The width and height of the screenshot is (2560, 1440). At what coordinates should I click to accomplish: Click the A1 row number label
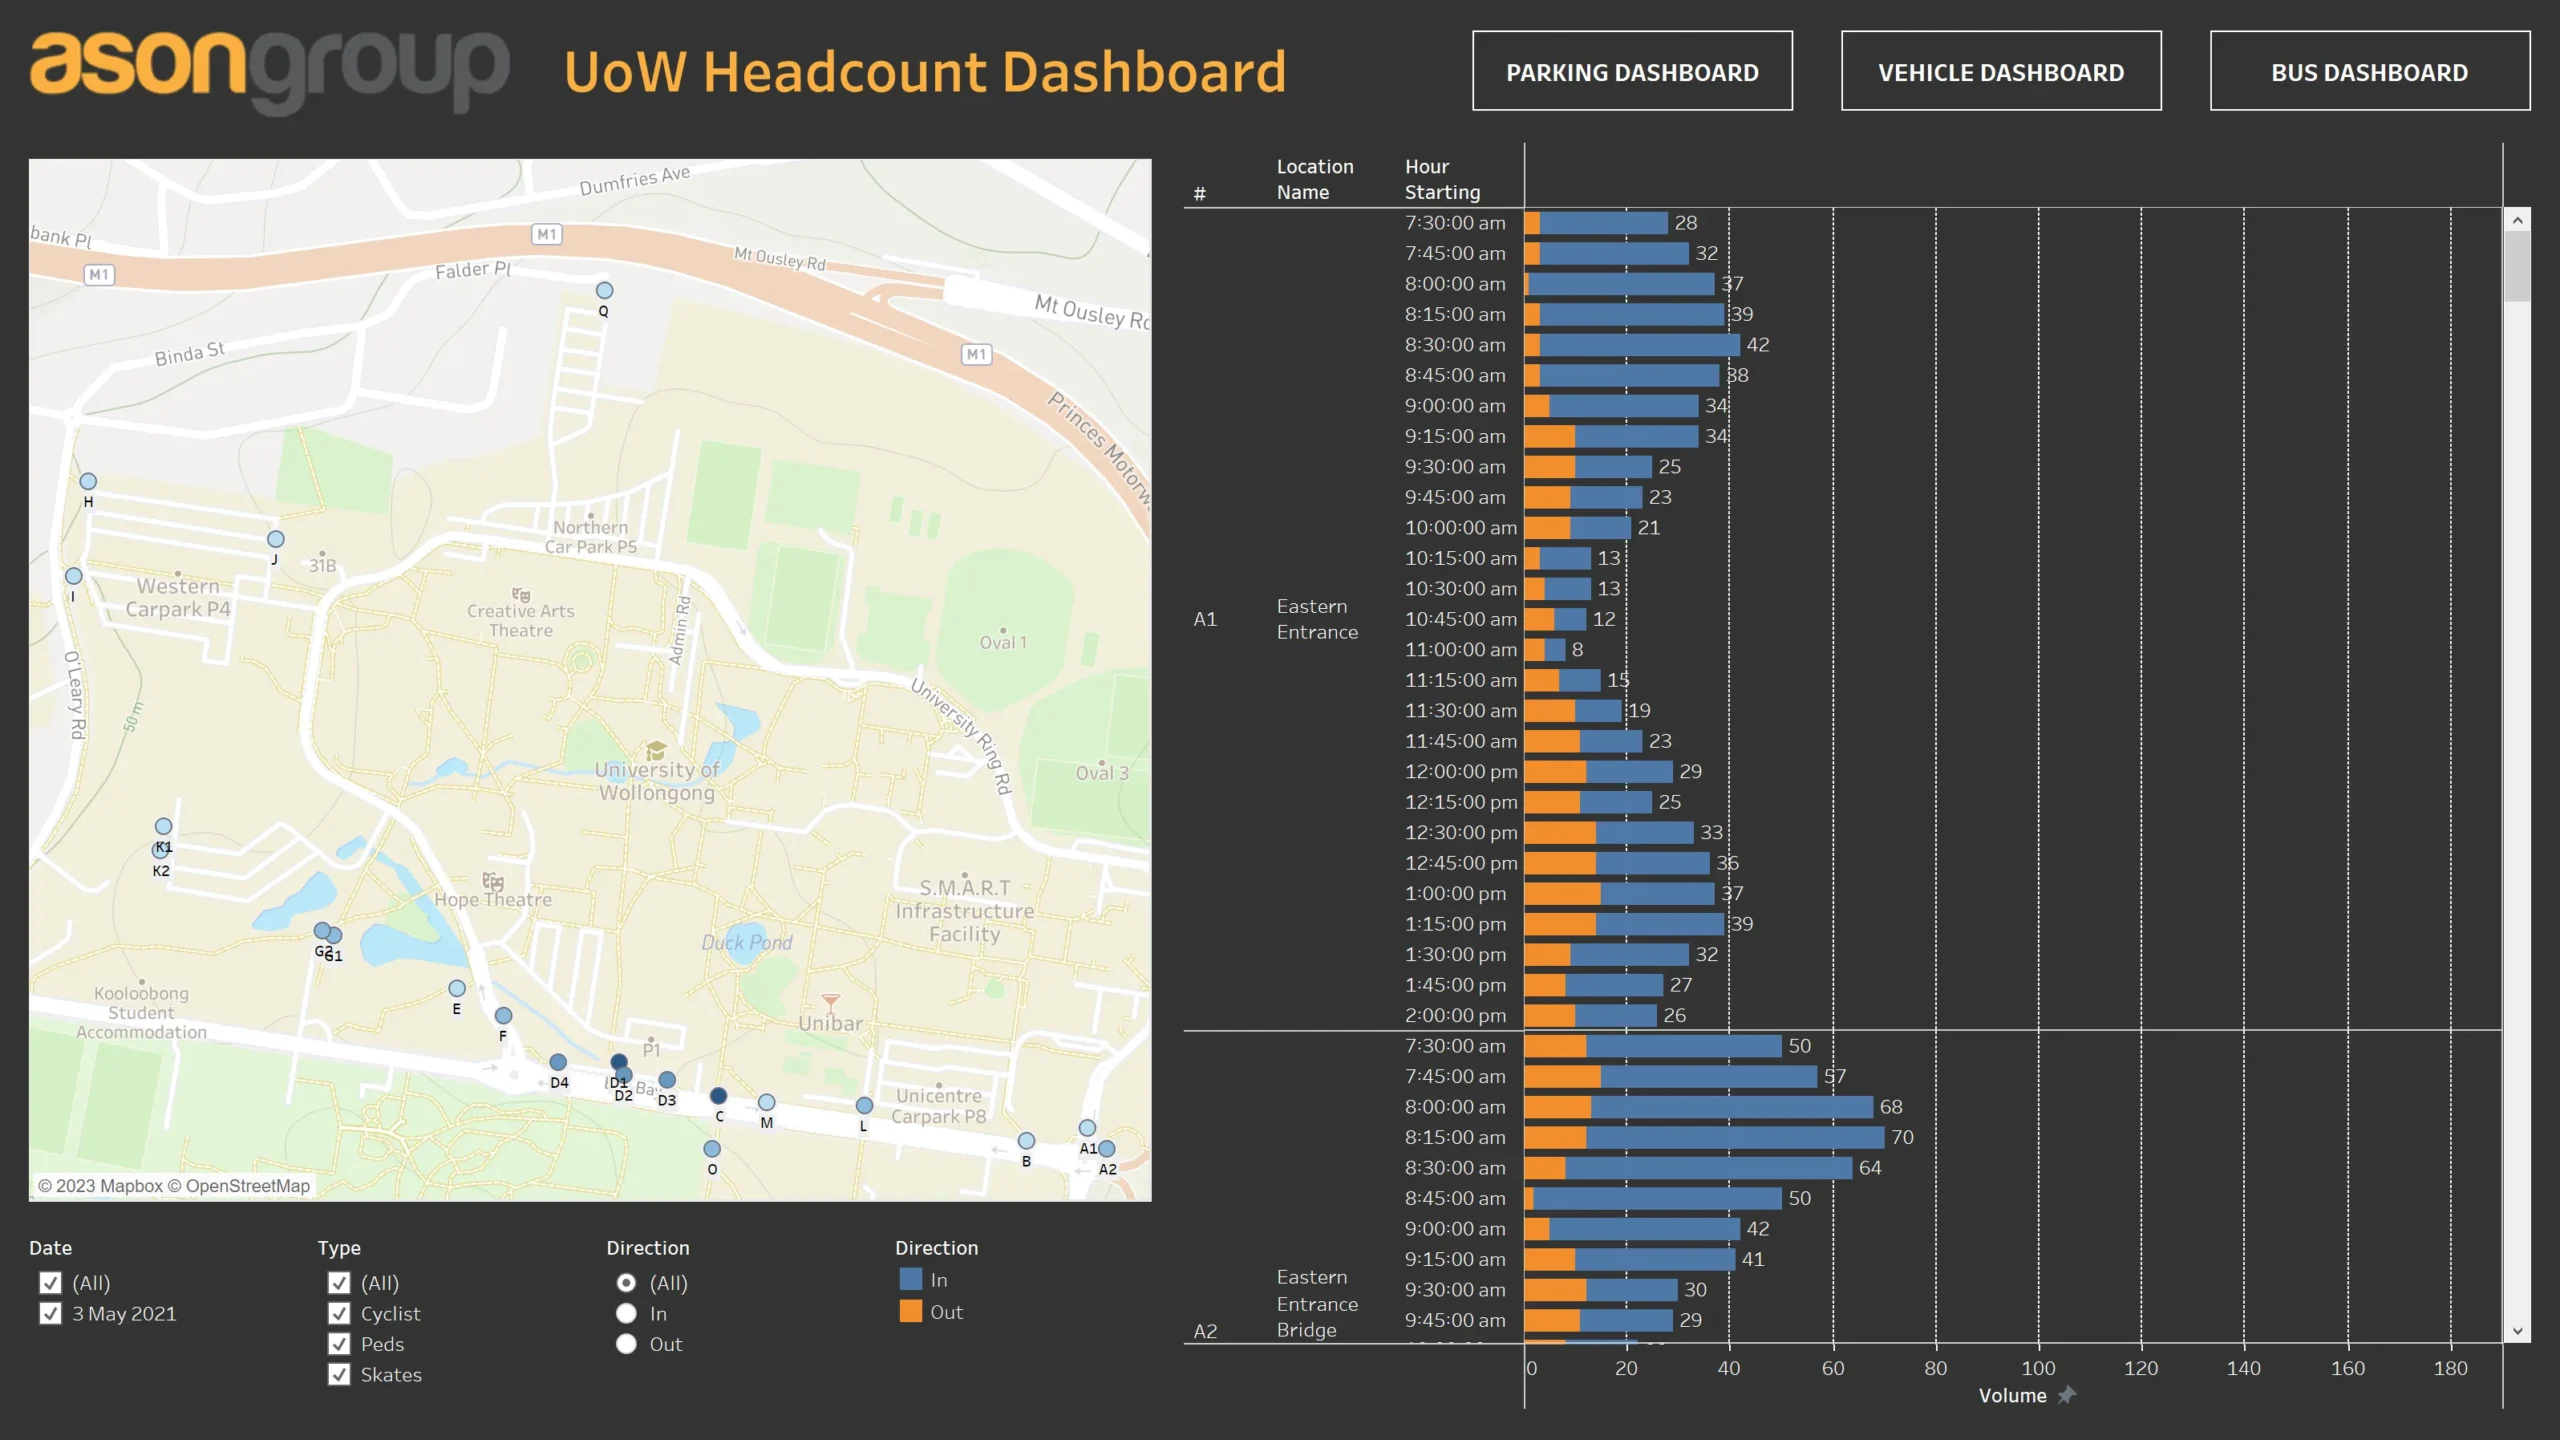pyautogui.click(x=1205, y=619)
